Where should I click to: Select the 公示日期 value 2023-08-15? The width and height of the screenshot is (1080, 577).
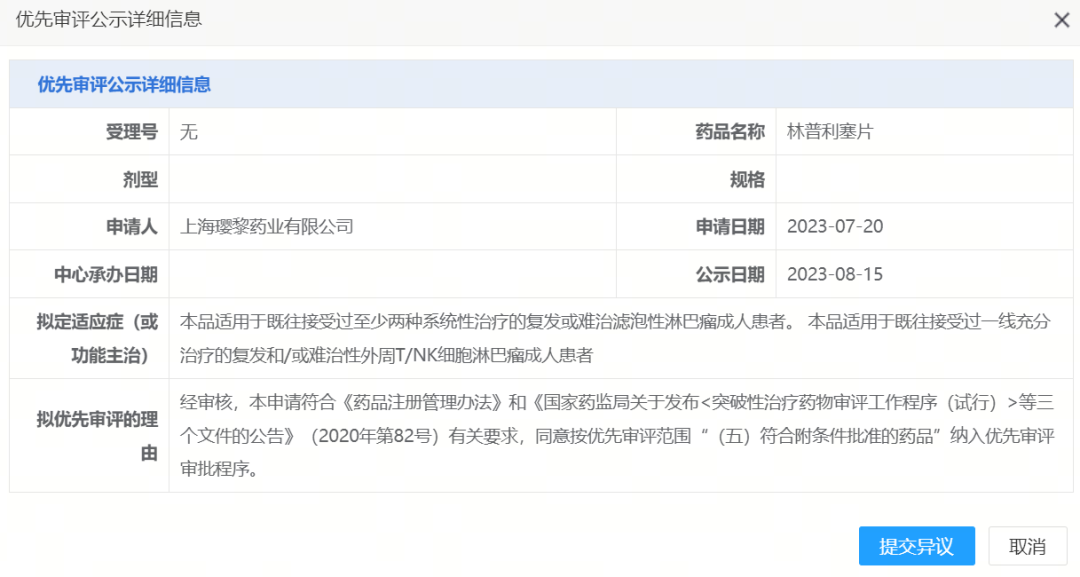click(x=835, y=275)
